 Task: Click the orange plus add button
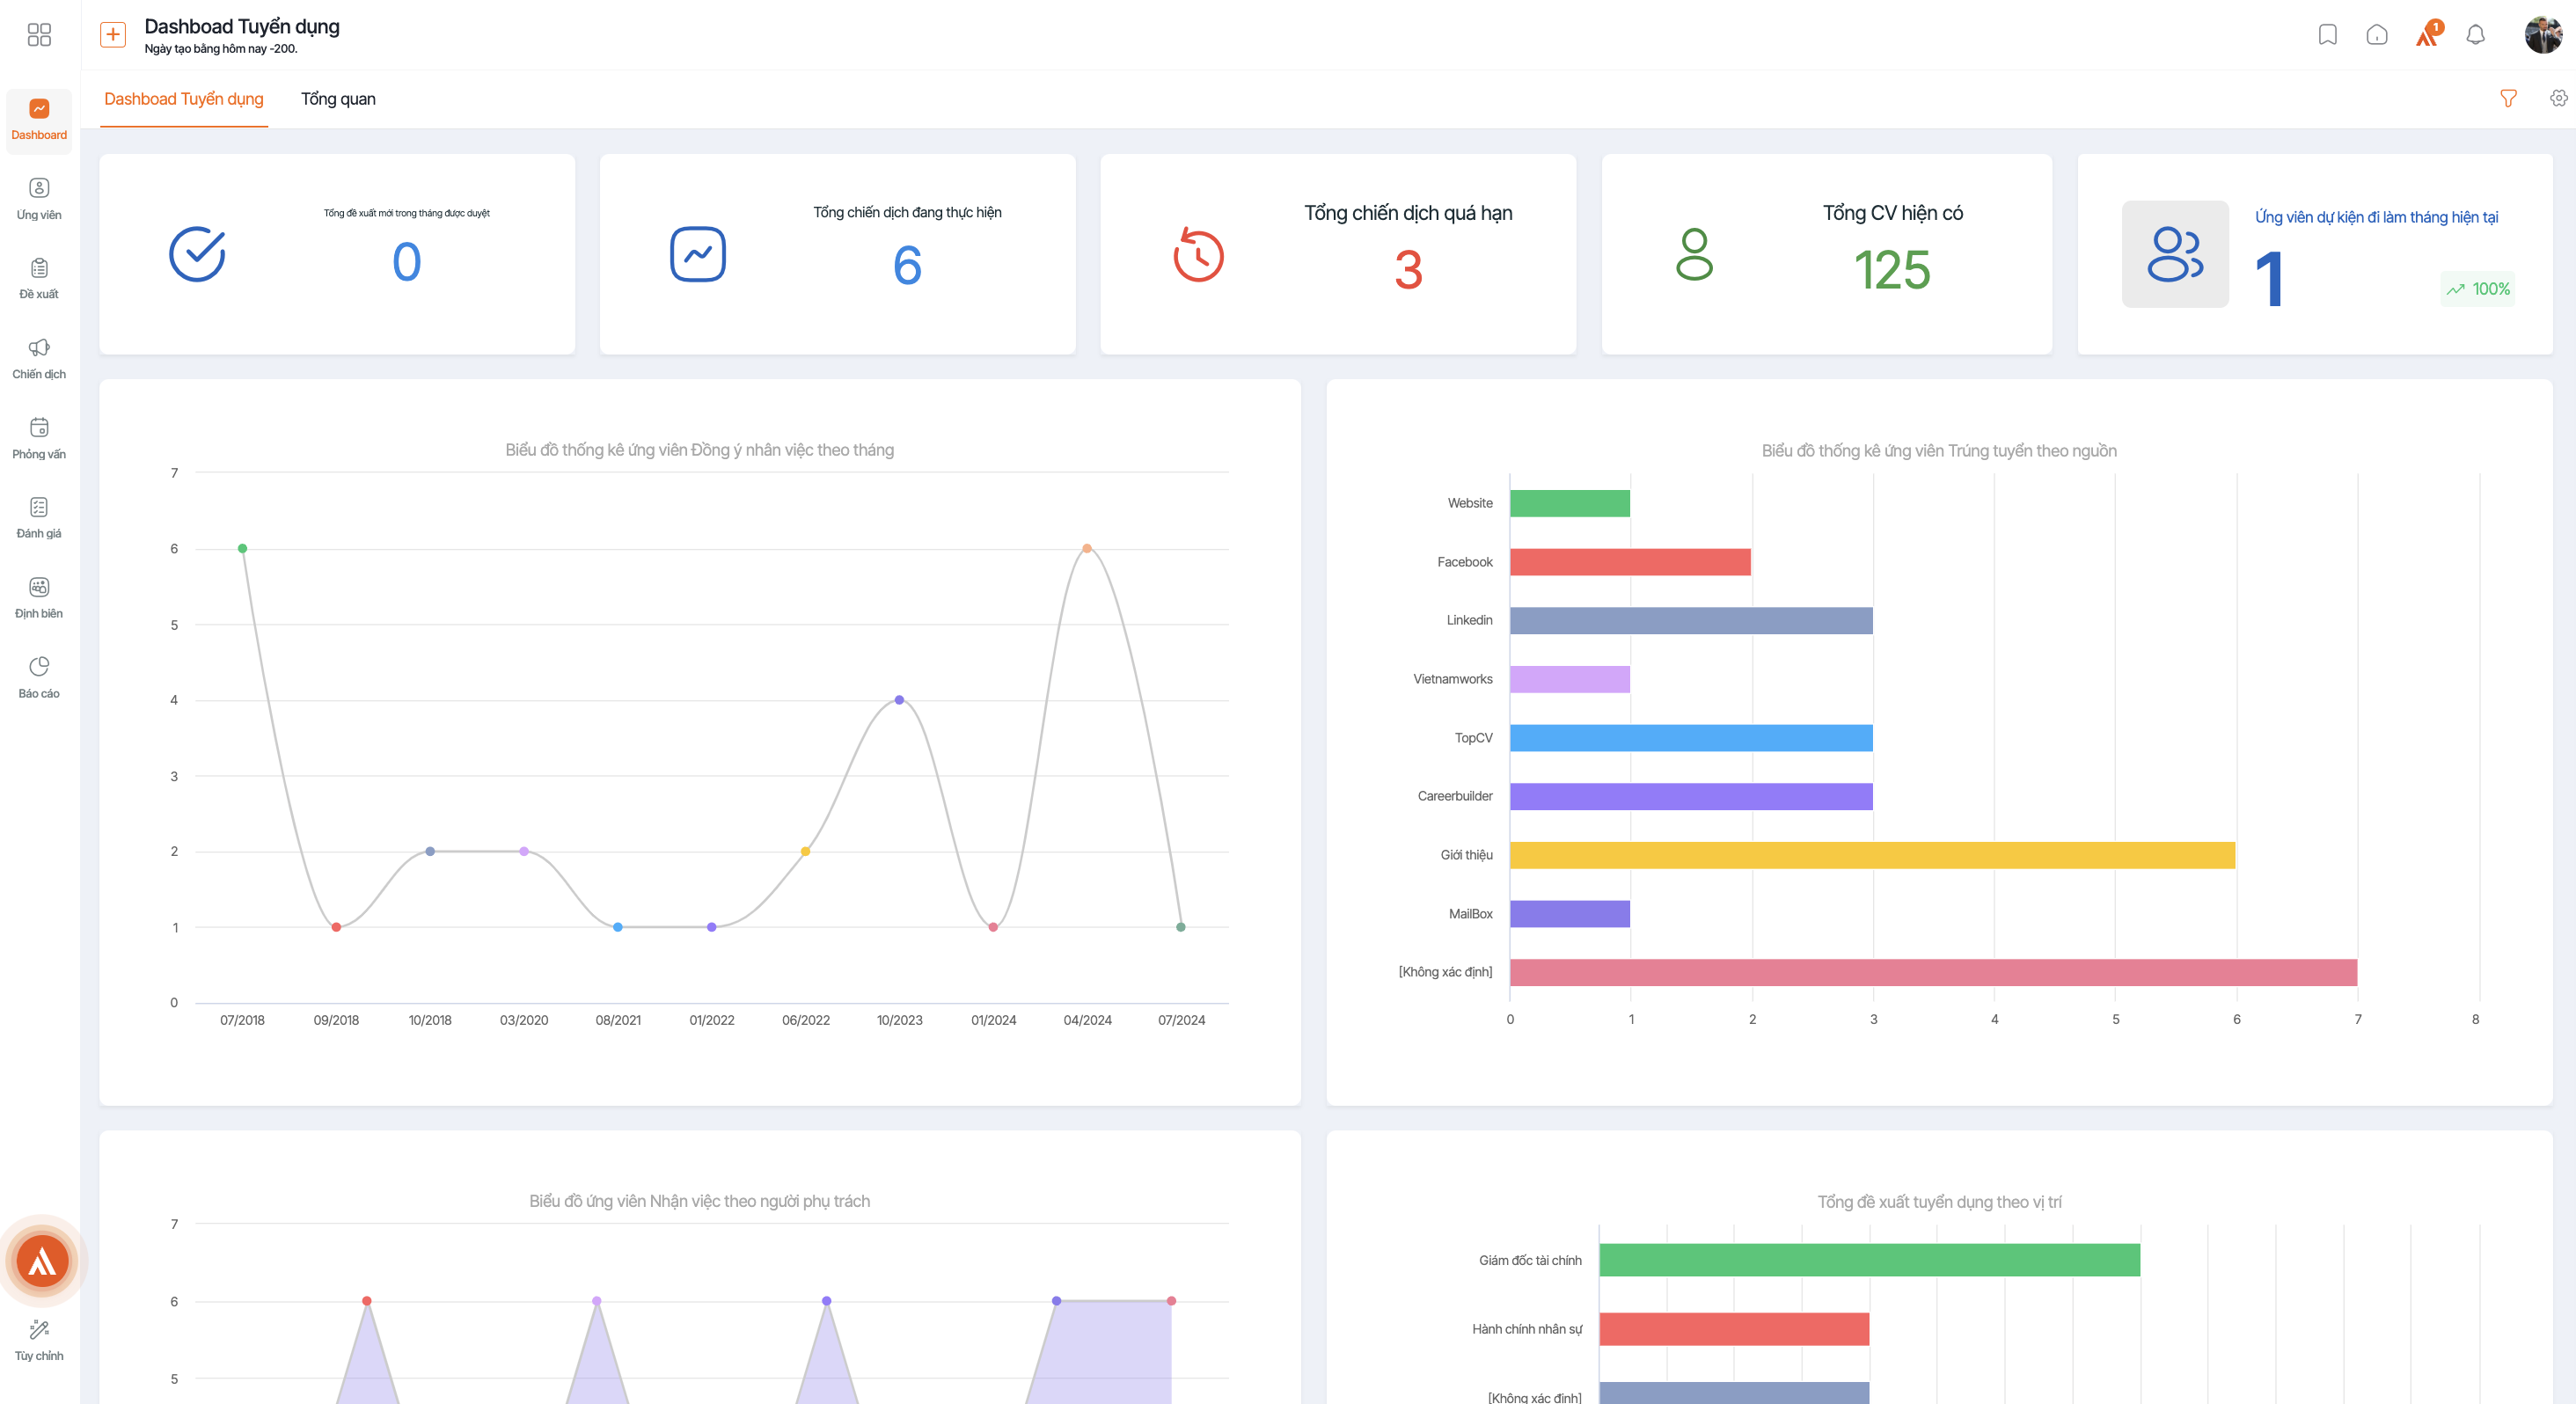113,35
